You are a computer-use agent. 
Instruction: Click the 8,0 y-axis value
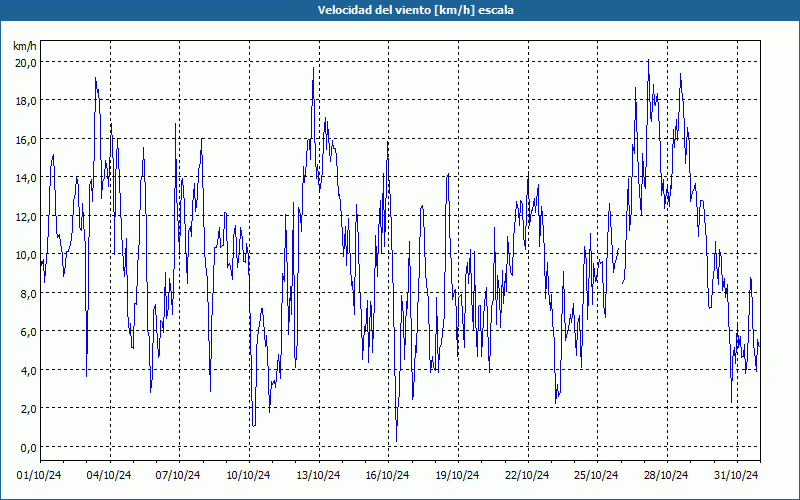click(29, 294)
